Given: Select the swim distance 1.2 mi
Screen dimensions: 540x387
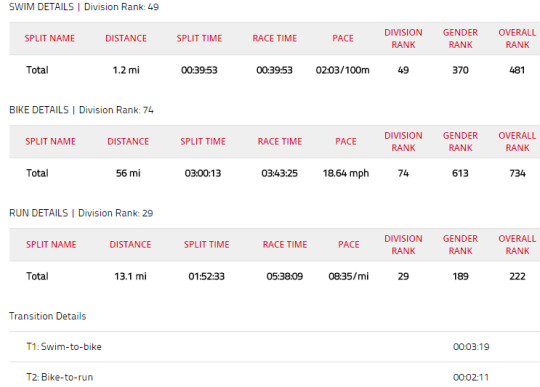Looking at the screenshot, I should 126,70.
